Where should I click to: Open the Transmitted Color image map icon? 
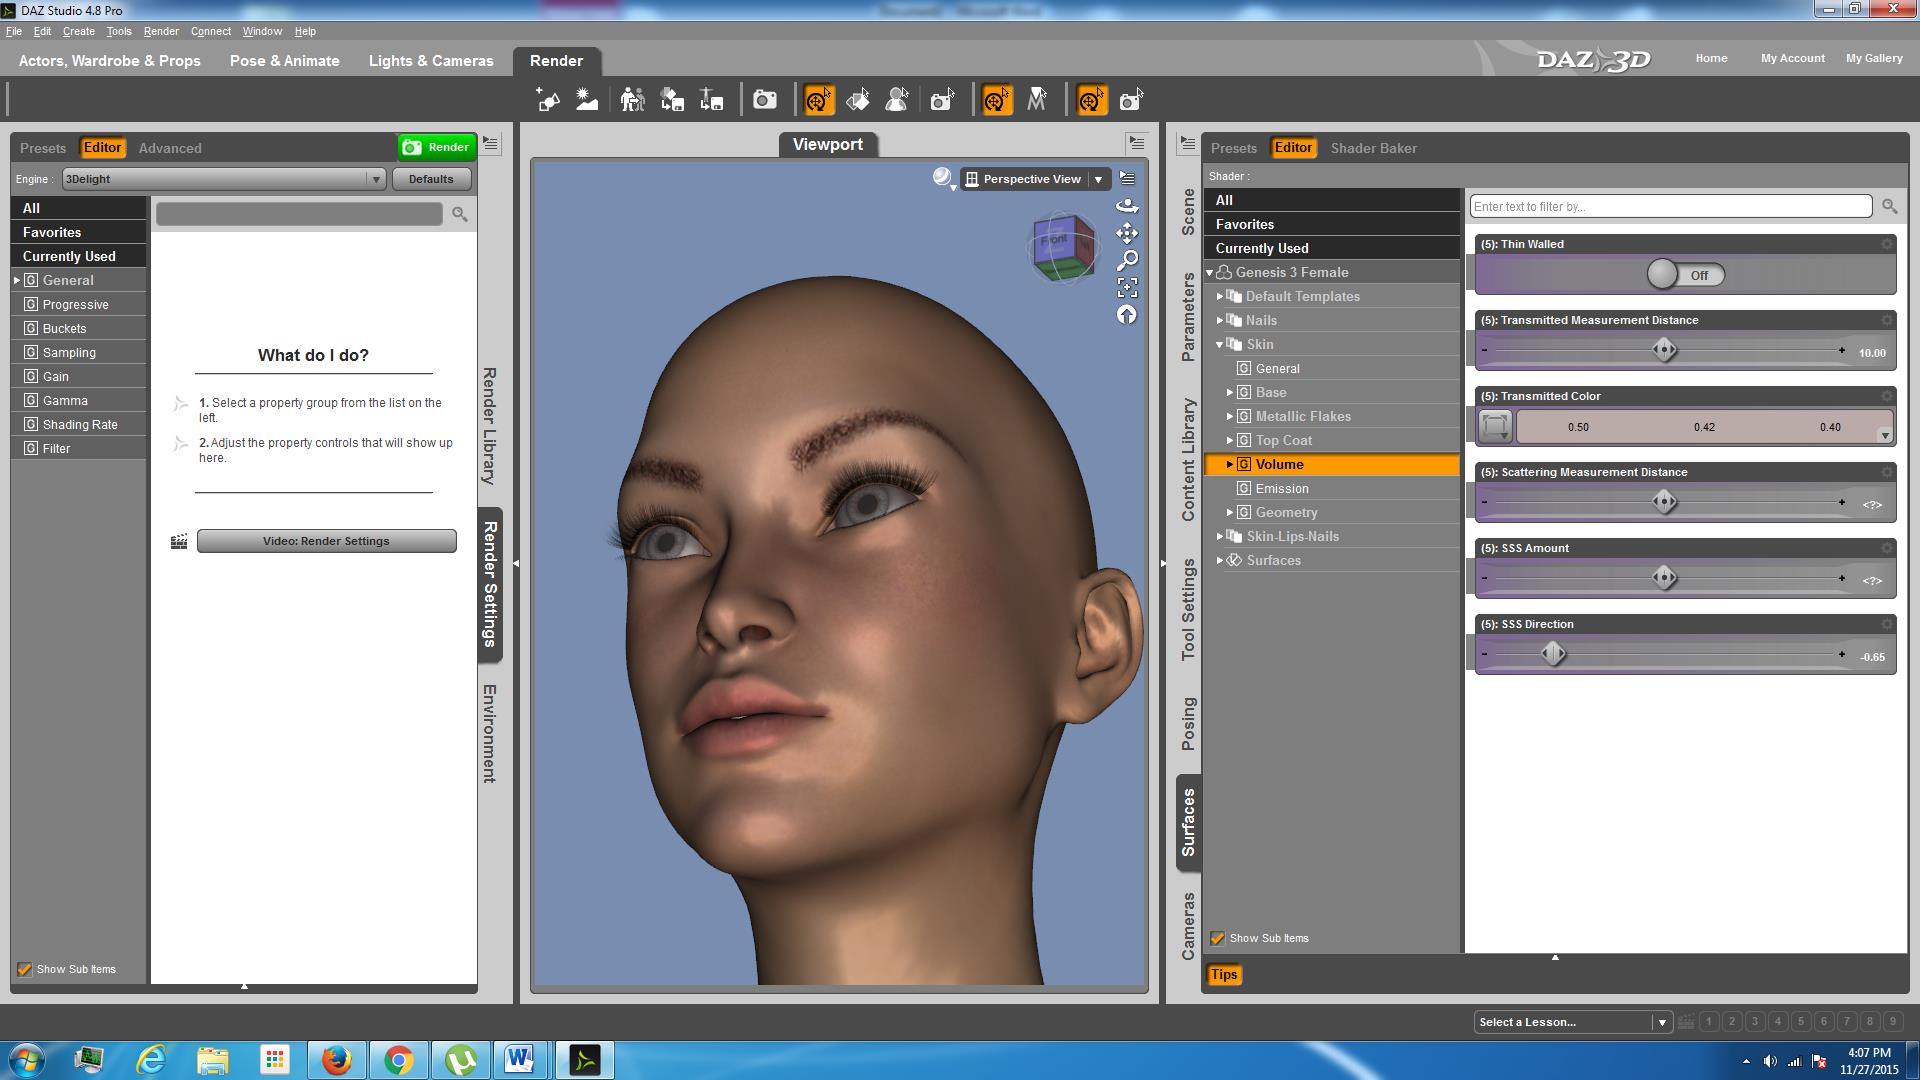click(1495, 427)
